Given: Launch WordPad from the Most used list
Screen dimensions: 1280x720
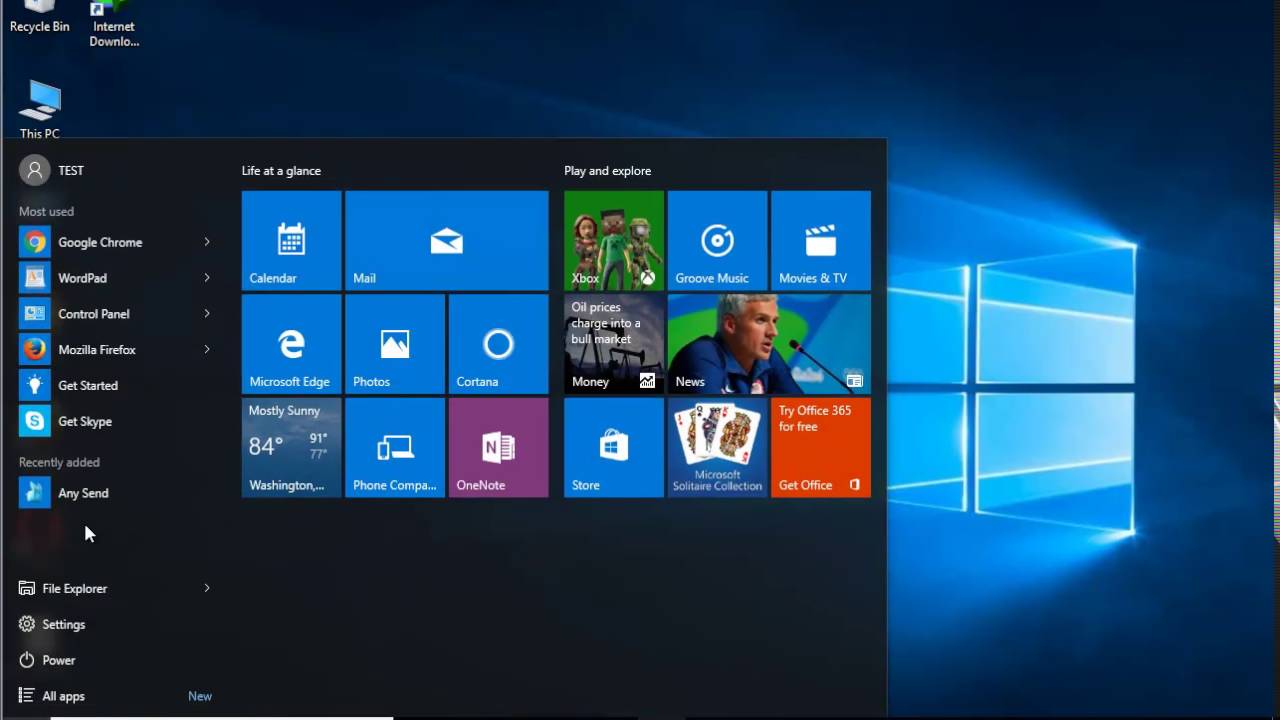Looking at the screenshot, I should [115, 278].
